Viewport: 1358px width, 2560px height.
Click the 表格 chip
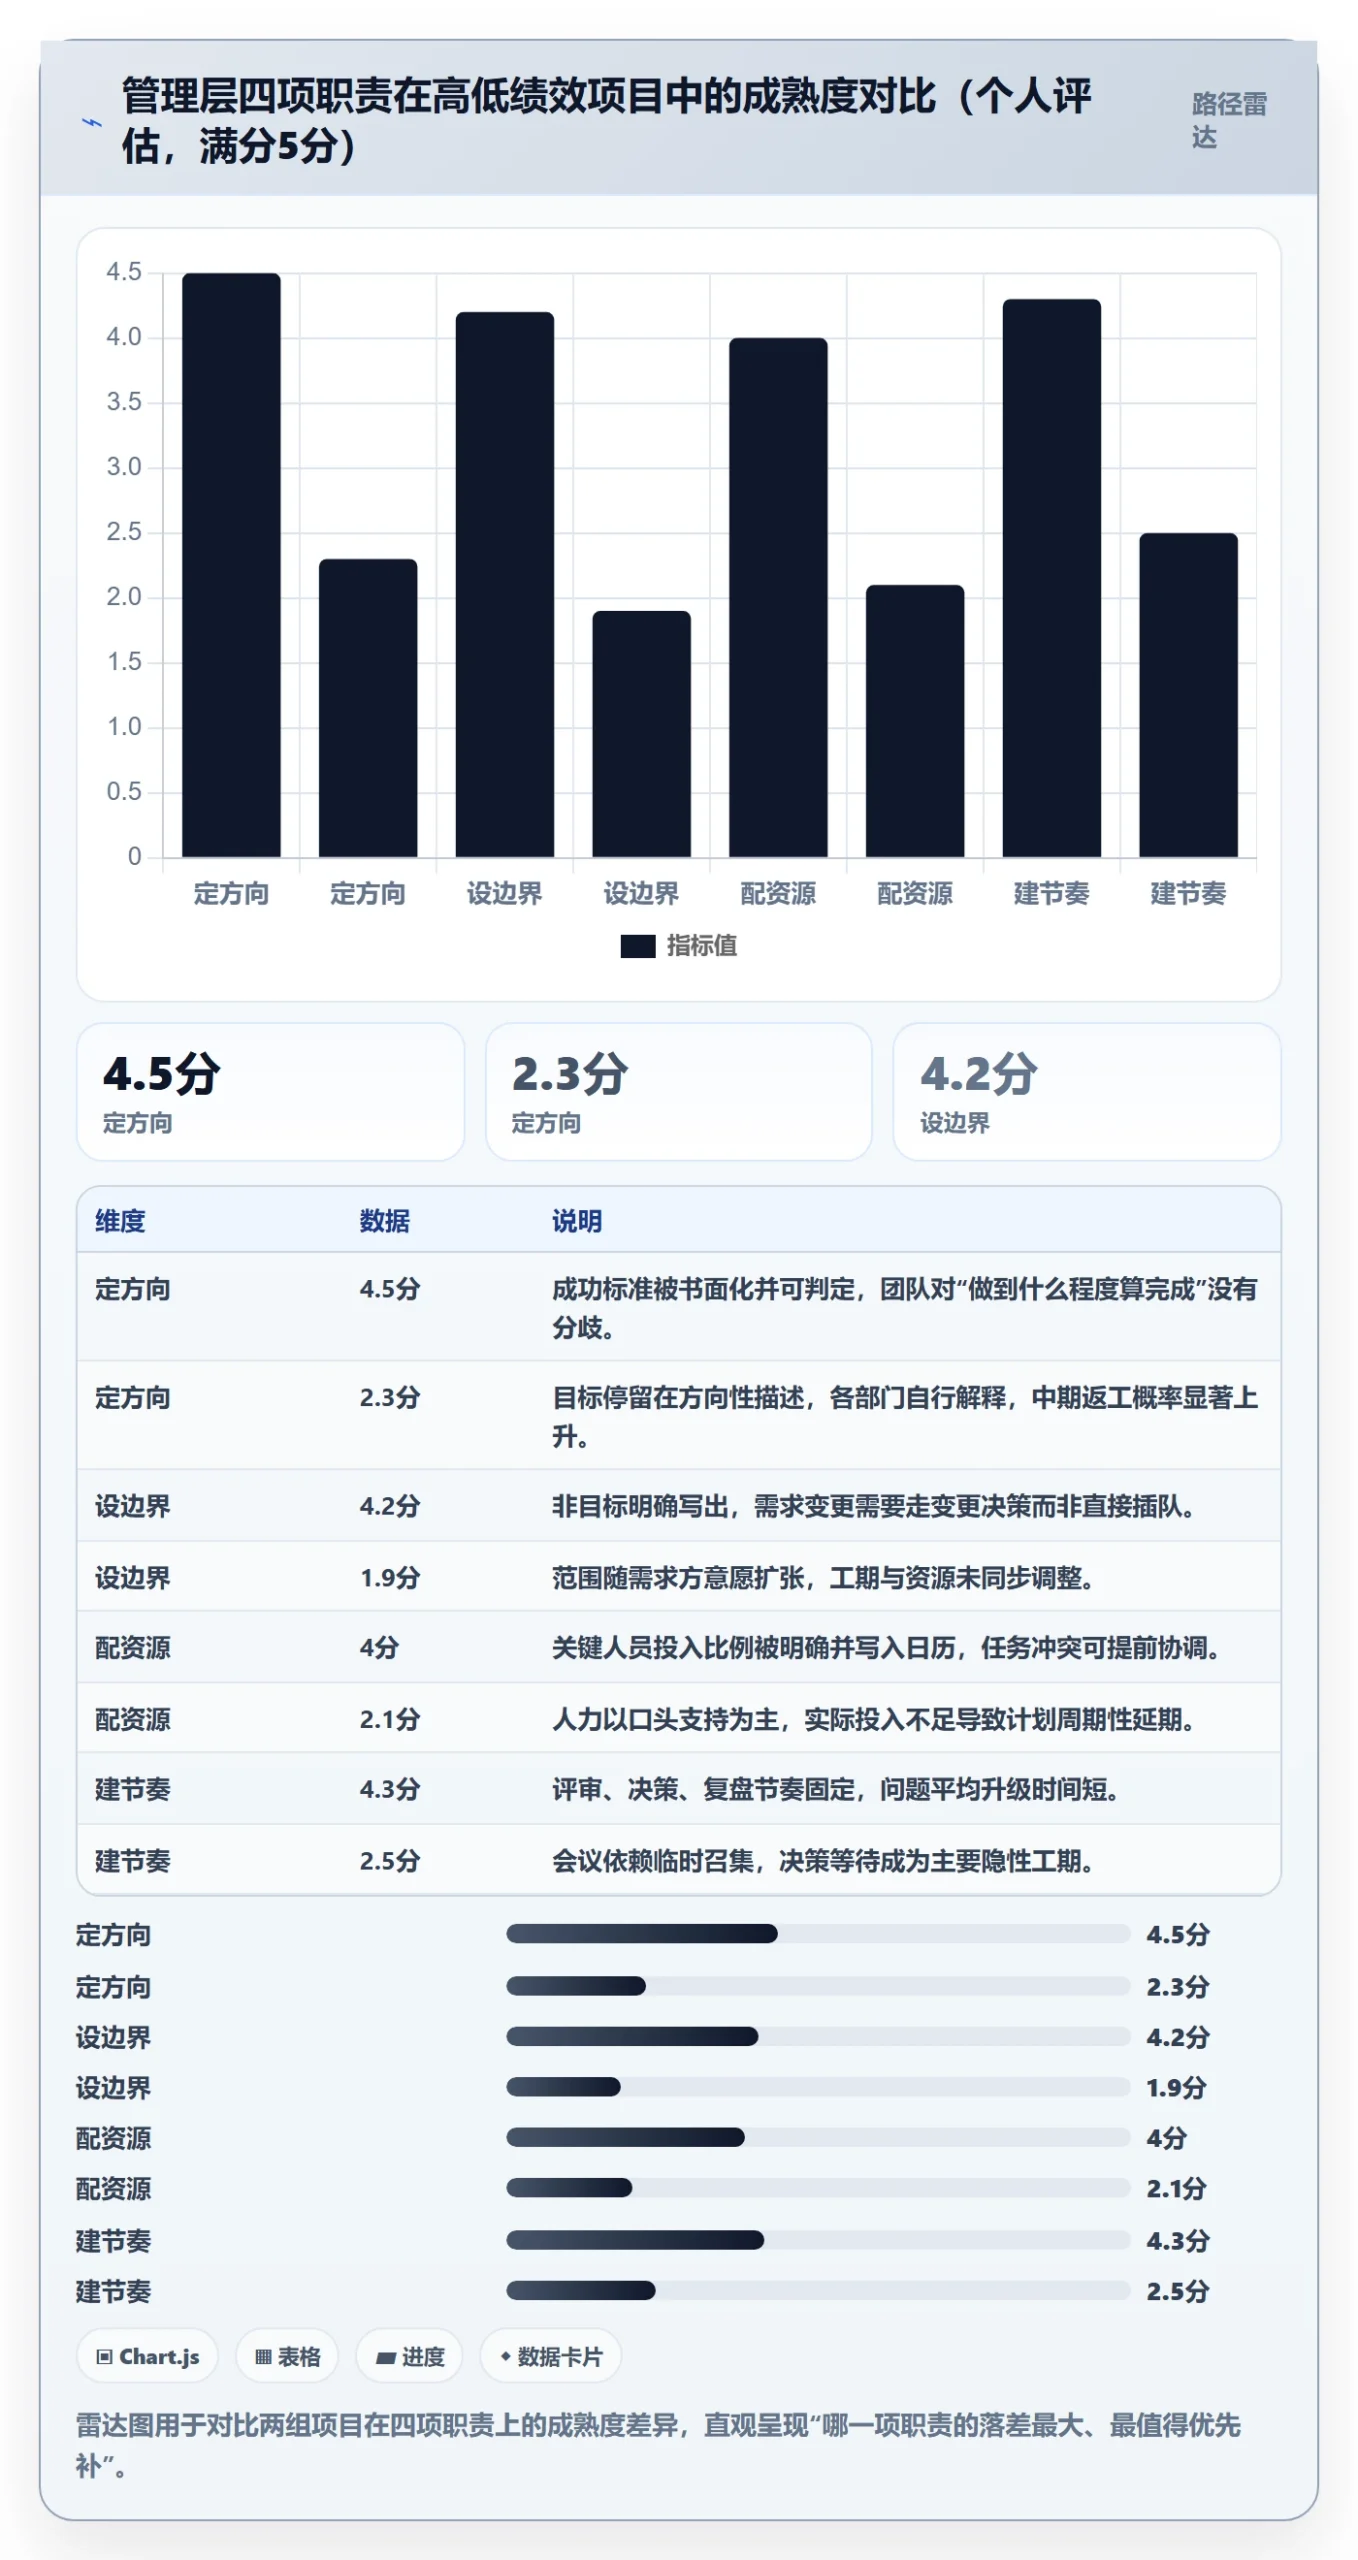click(287, 2356)
